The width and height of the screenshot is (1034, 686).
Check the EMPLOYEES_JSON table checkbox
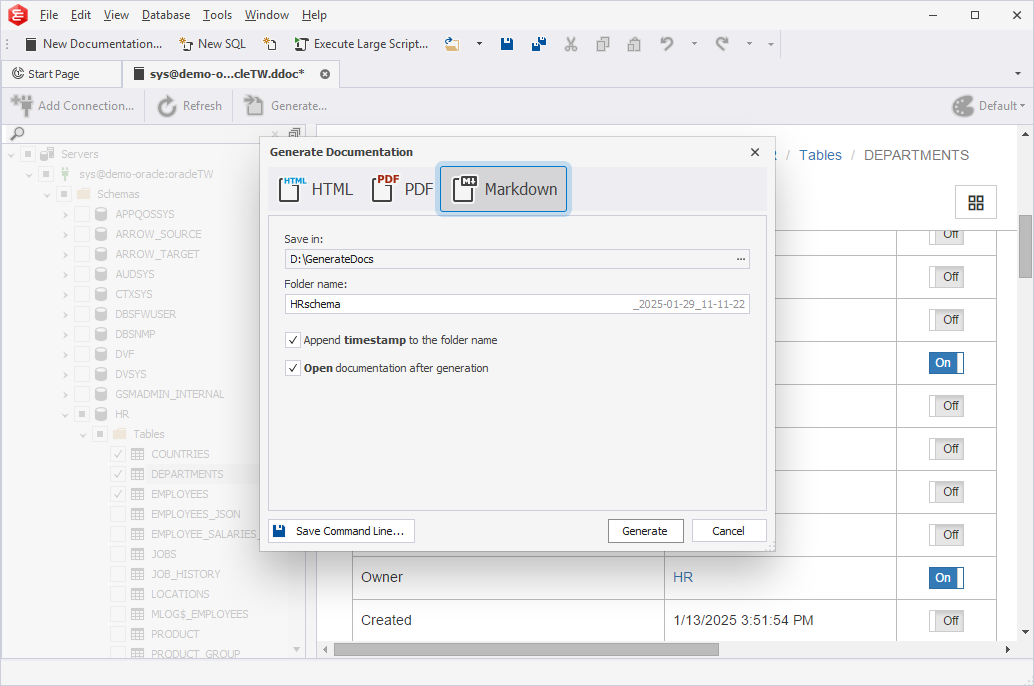118,514
